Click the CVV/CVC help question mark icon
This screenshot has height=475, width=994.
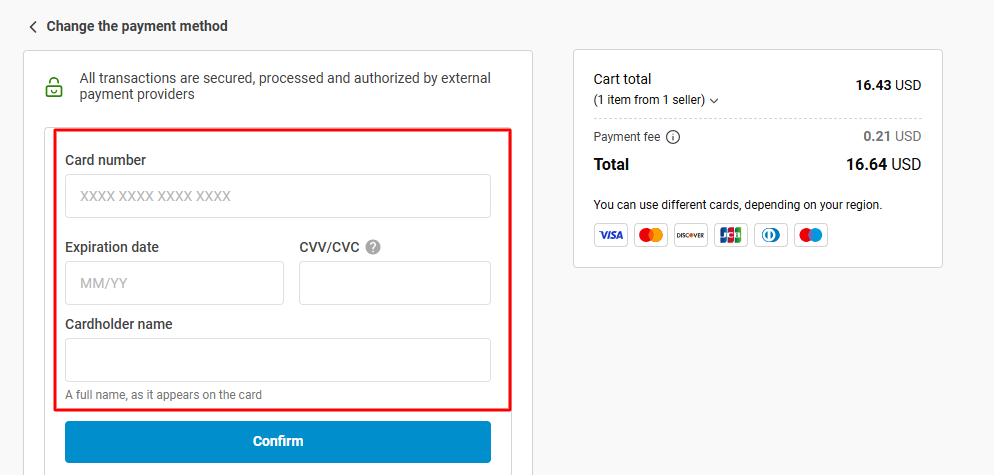tap(373, 247)
